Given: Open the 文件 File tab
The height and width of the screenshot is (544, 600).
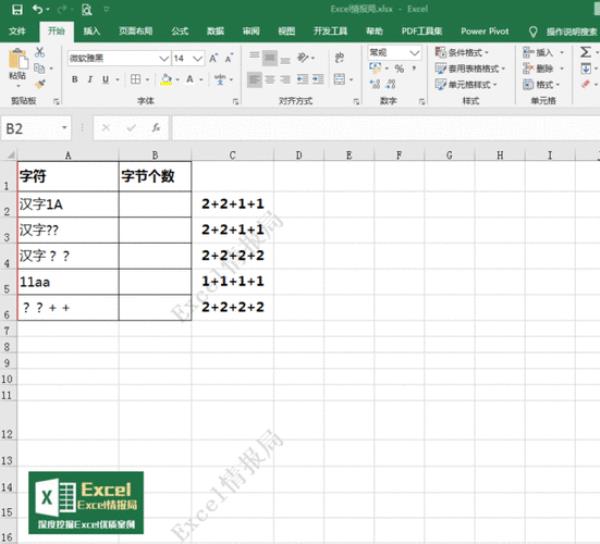Looking at the screenshot, I should pos(17,31).
